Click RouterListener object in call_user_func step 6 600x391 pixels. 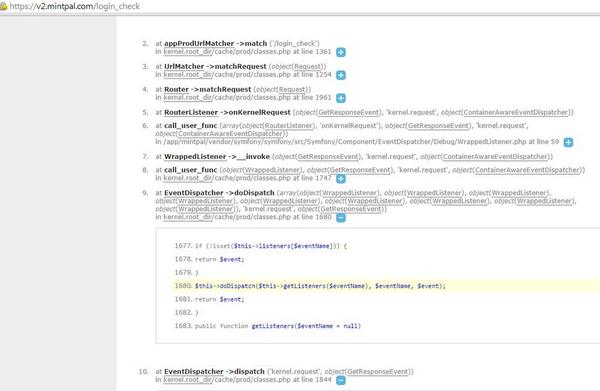pos(289,126)
